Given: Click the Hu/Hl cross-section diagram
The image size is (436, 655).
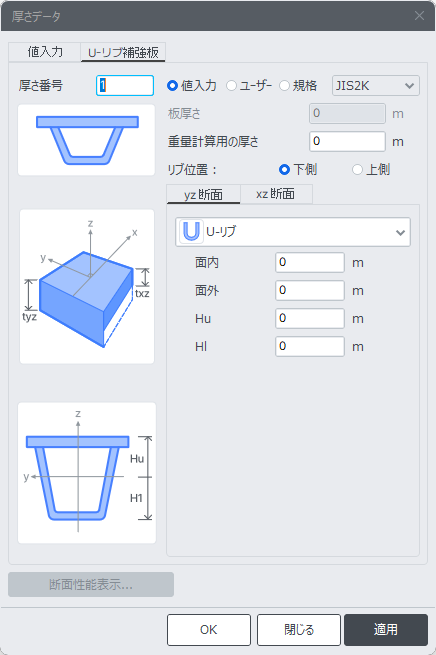Looking at the screenshot, I should pyautogui.click(x=87, y=473).
